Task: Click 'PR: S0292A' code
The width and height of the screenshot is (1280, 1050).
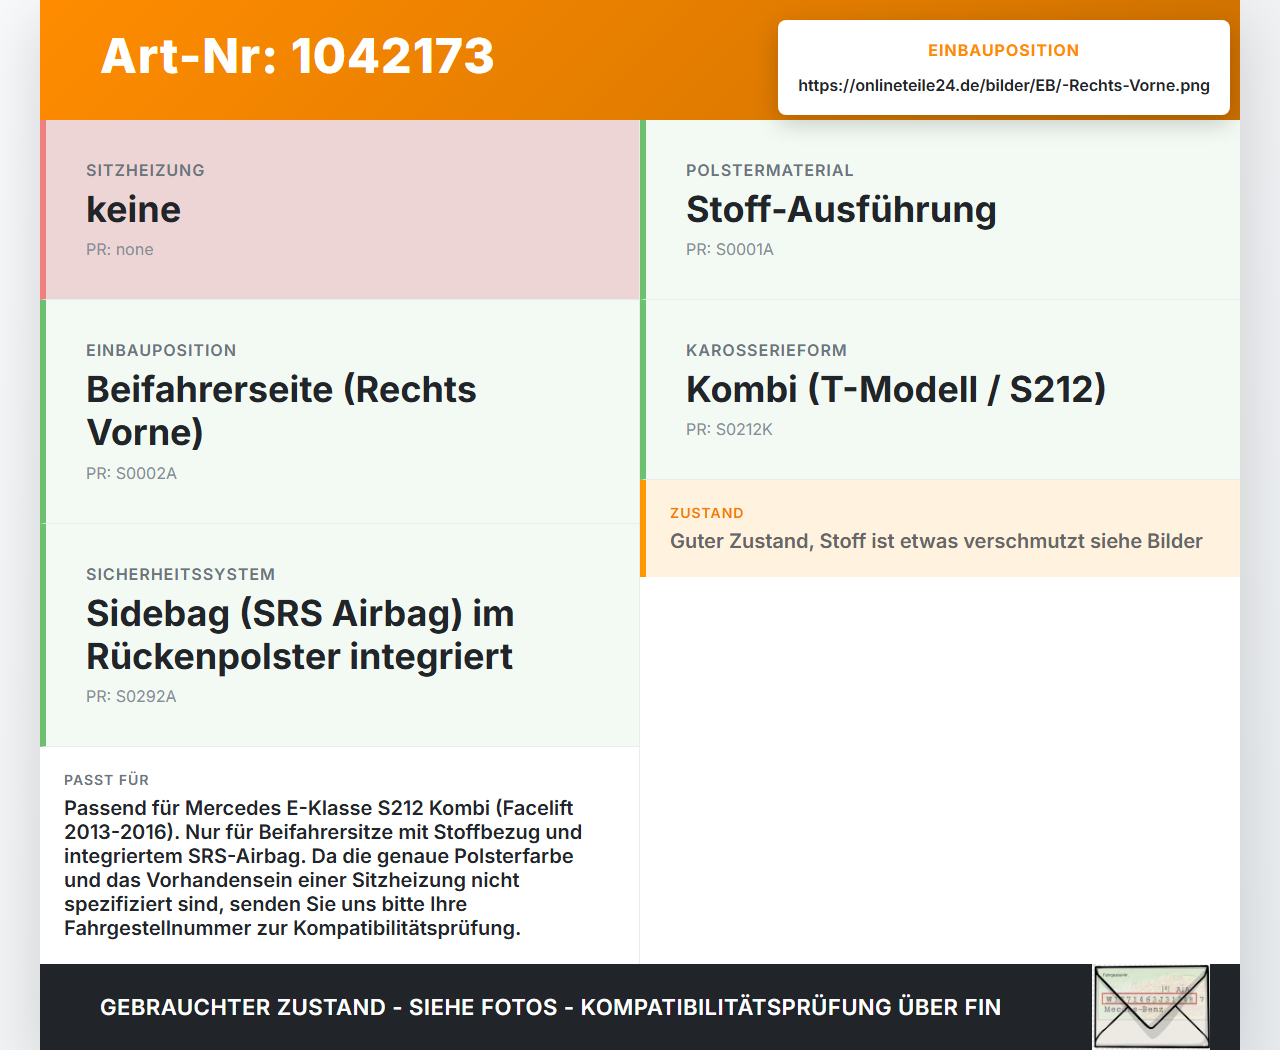Action: pos(131,696)
